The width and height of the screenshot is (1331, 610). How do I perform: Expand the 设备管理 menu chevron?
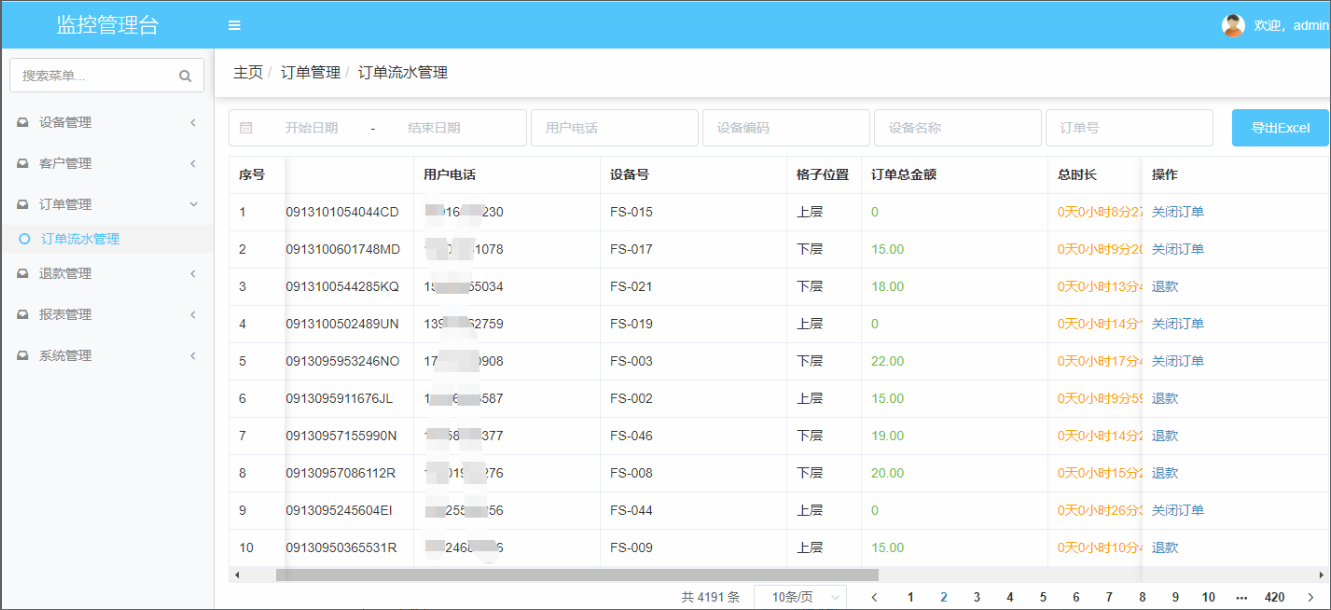click(193, 123)
